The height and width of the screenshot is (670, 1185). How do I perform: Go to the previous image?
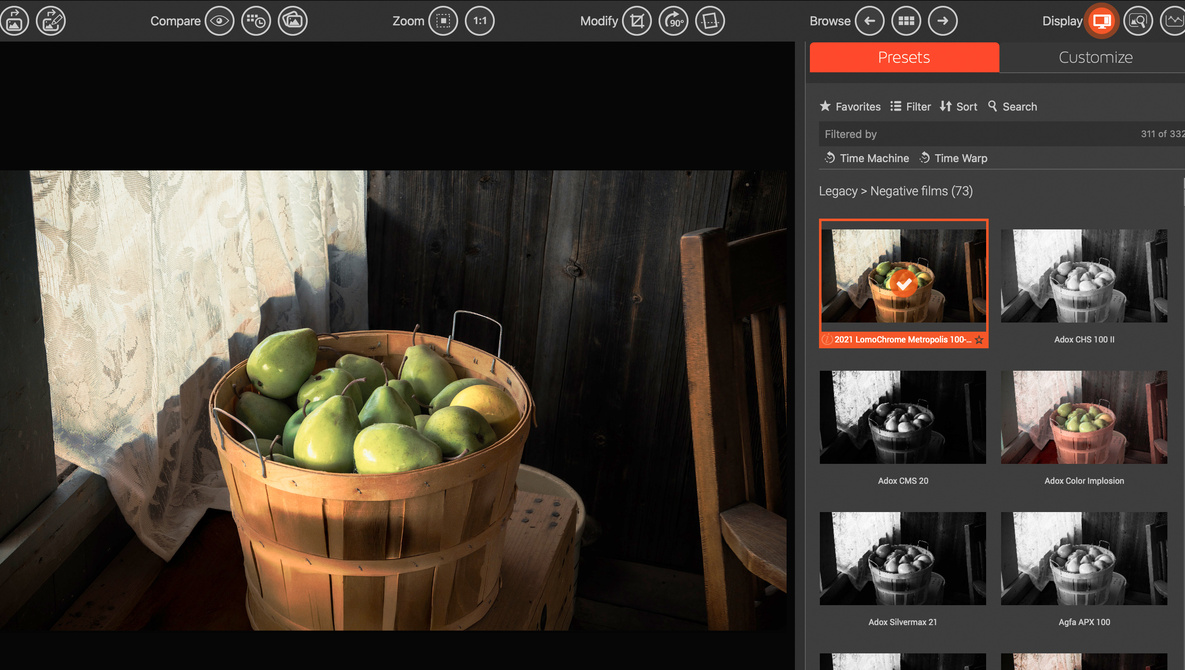(870, 21)
